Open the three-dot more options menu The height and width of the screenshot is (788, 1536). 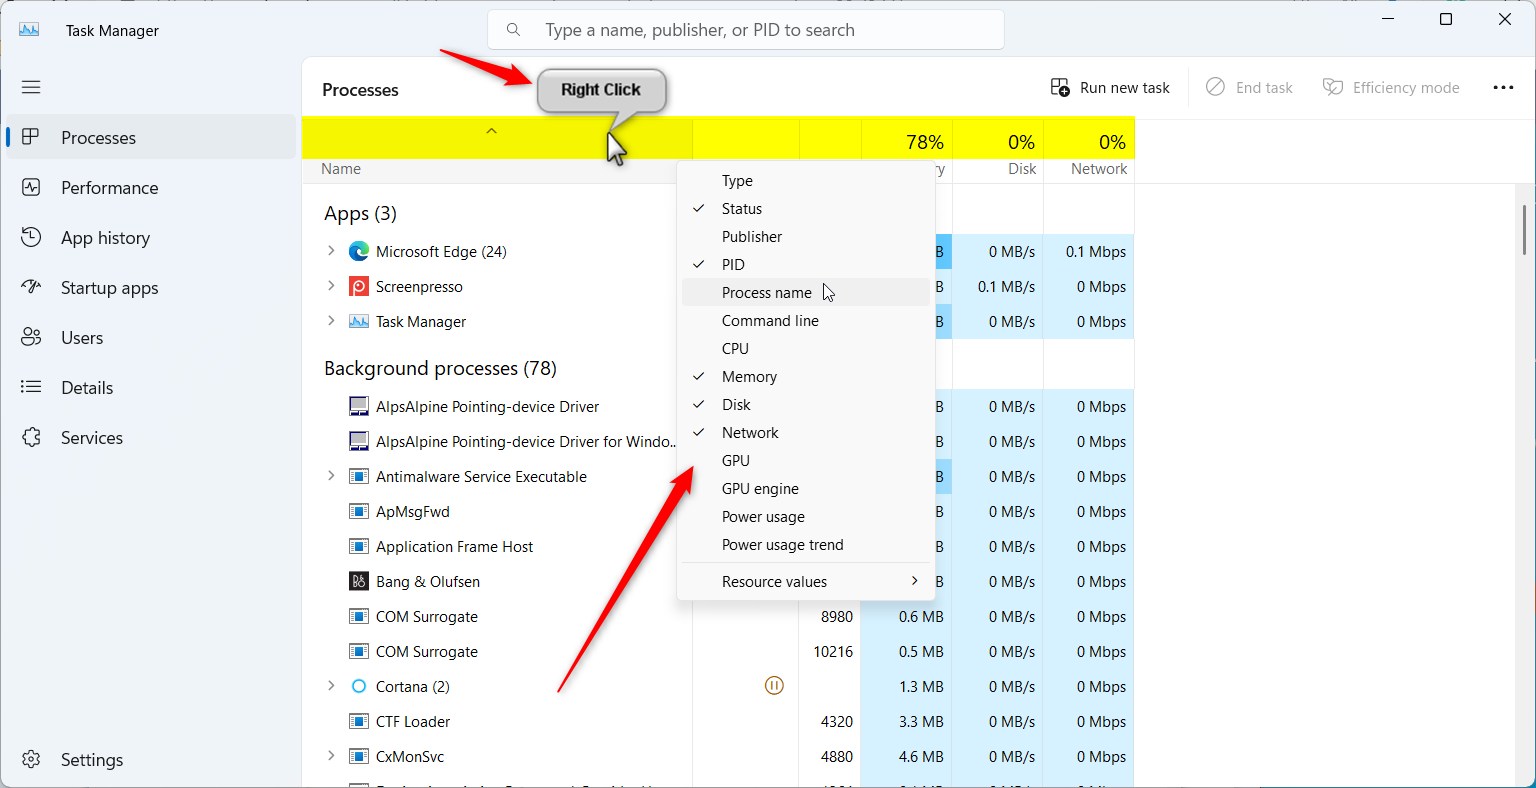coord(1503,87)
